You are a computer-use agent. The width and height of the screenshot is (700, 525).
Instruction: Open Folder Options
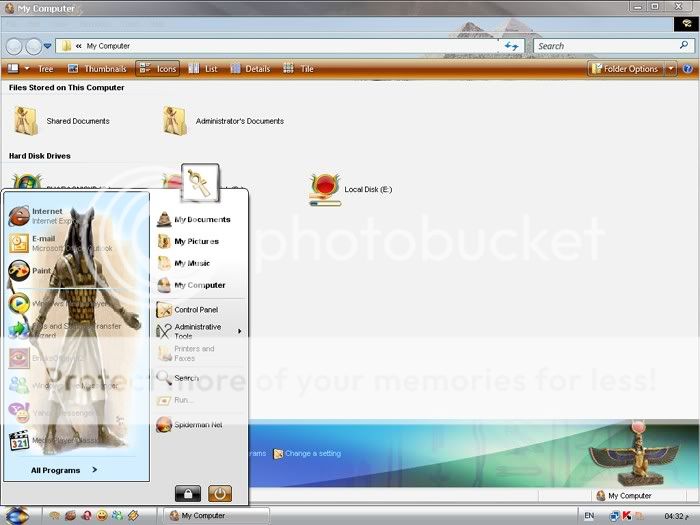(625, 69)
